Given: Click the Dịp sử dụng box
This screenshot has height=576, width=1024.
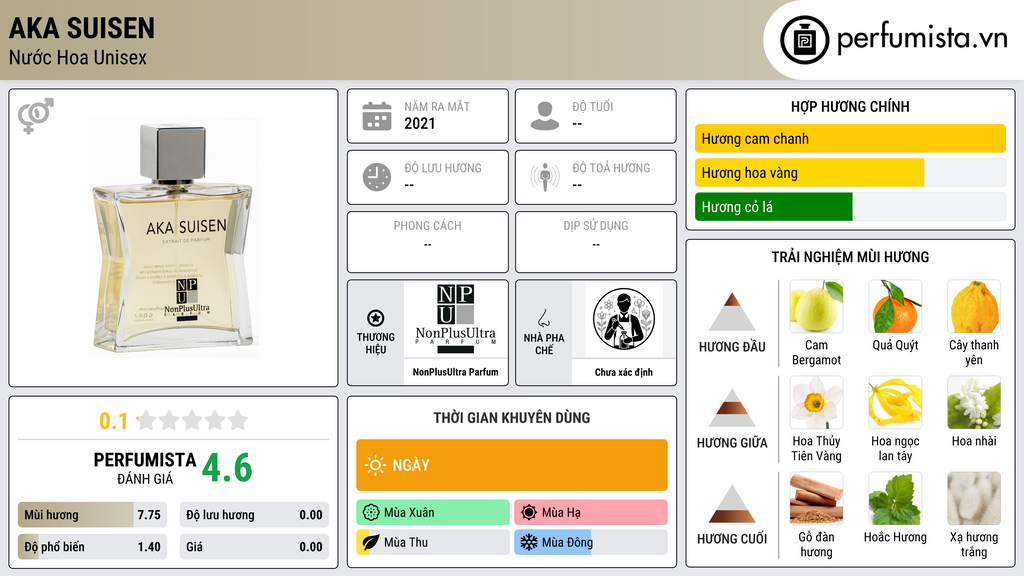Looking at the screenshot, I should pos(596,242).
